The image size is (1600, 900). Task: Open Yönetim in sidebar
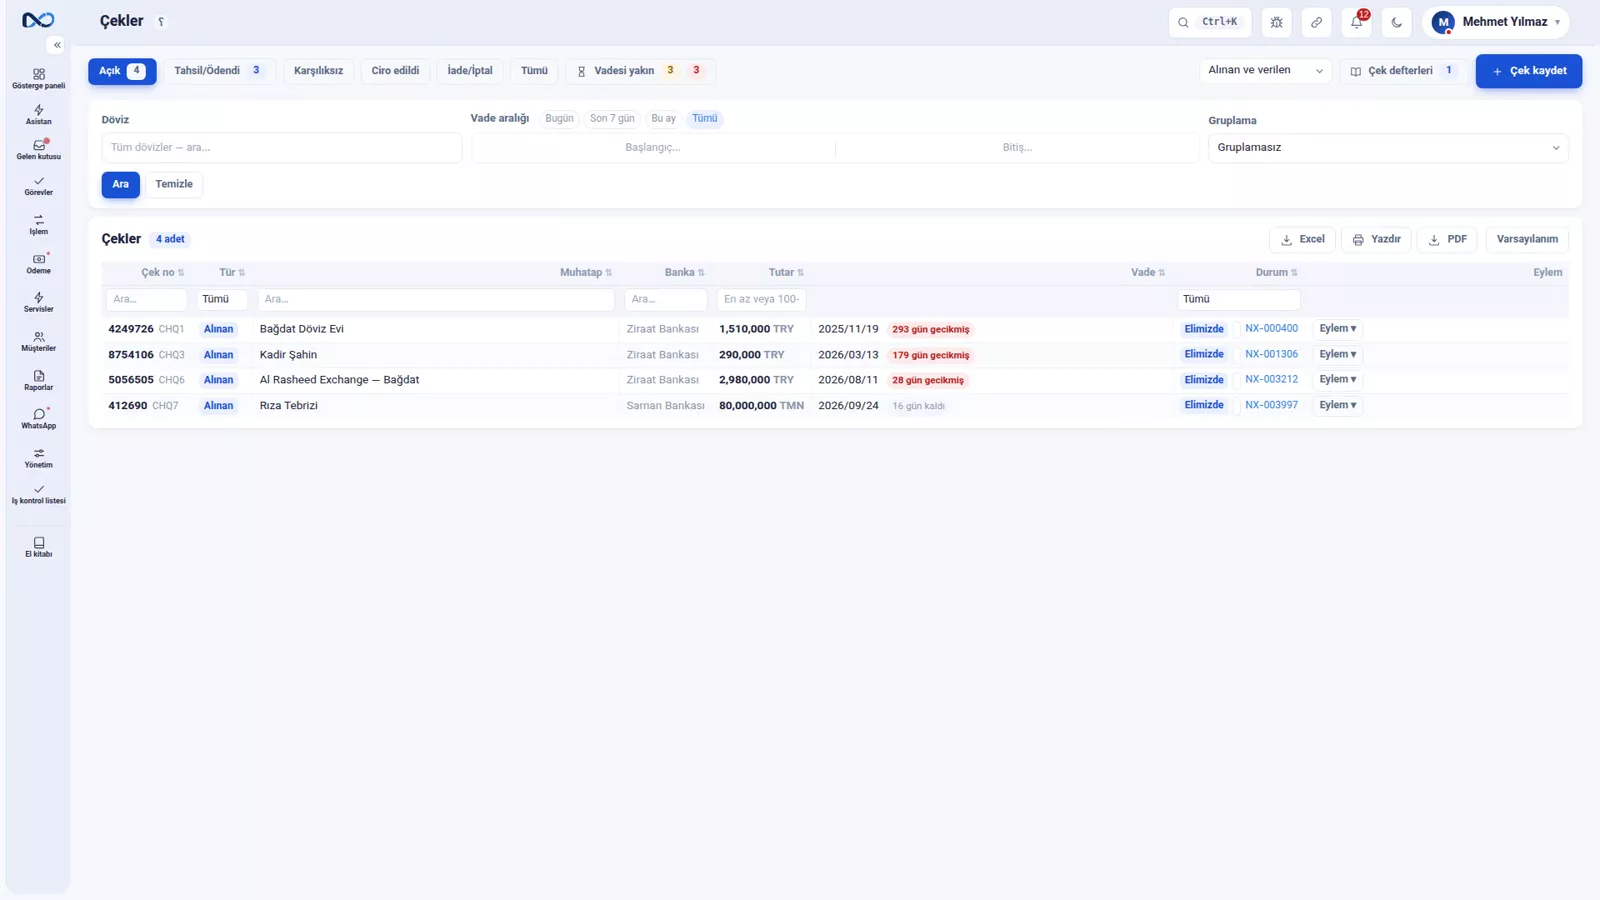38,458
